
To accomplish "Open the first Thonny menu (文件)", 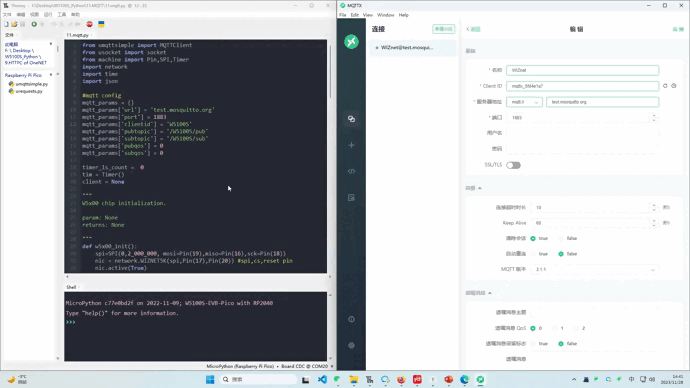I will tap(7, 15).
